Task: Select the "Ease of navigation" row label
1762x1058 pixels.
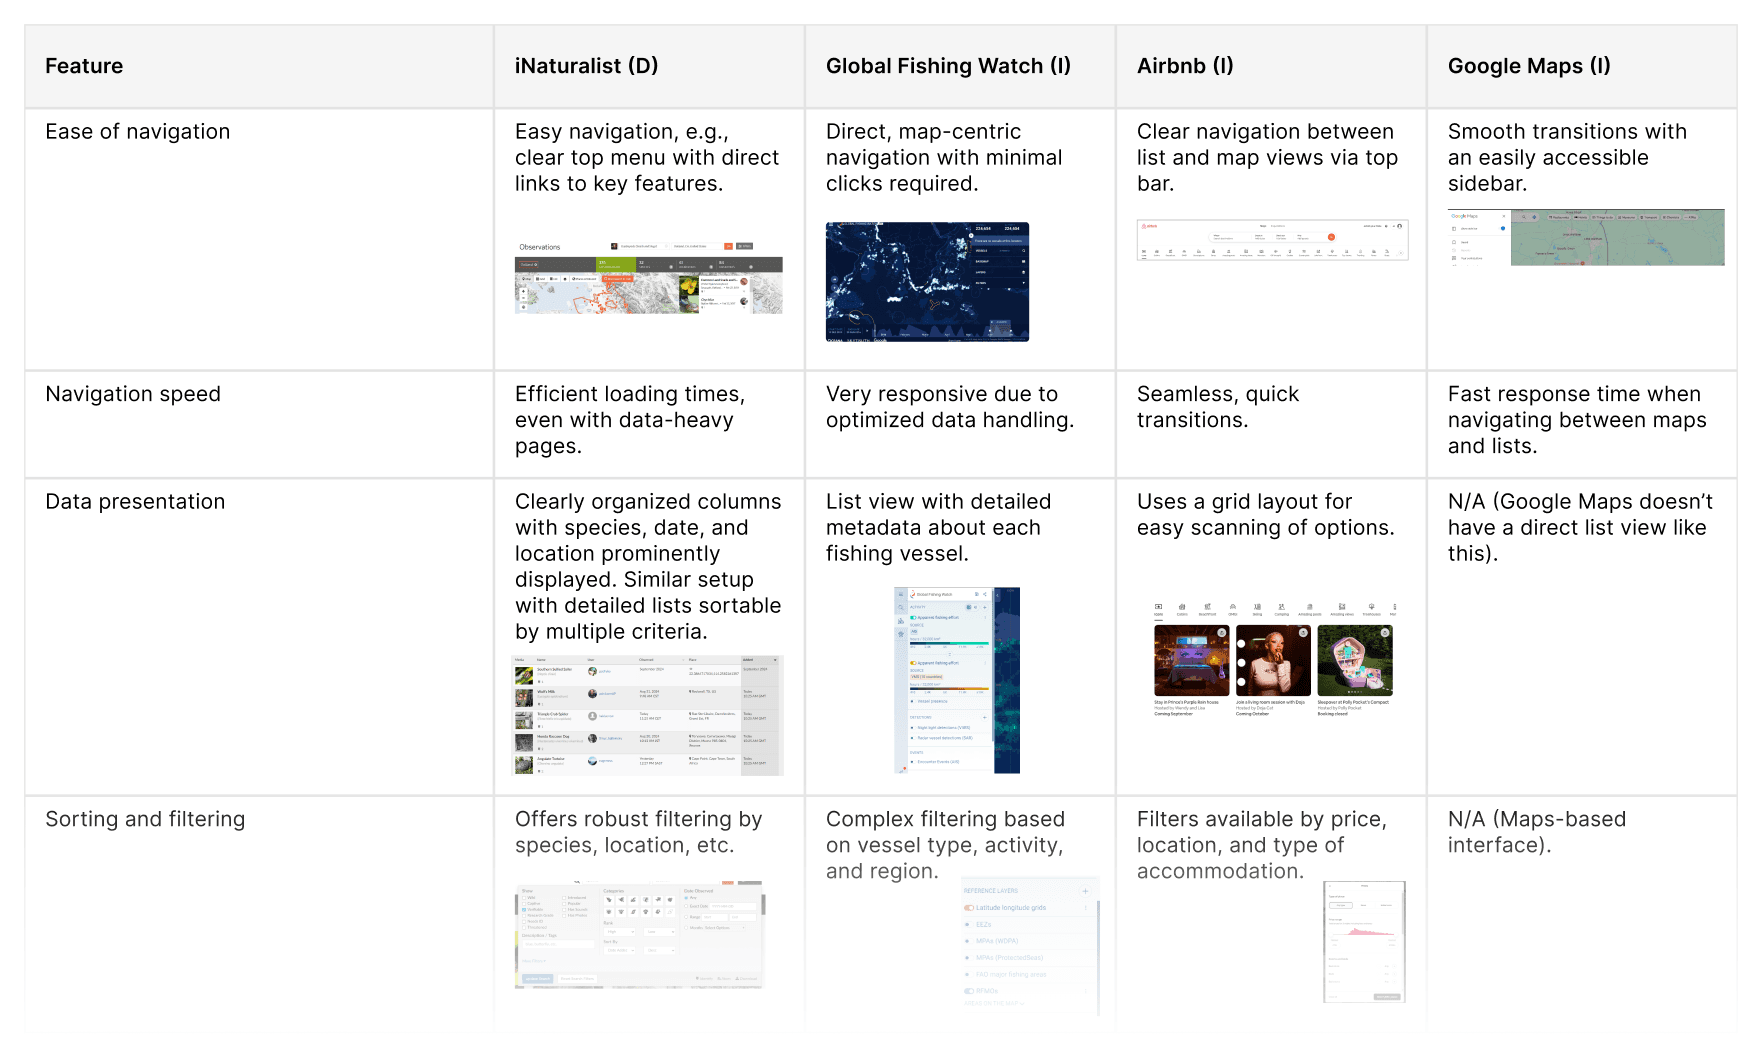Action: [138, 132]
